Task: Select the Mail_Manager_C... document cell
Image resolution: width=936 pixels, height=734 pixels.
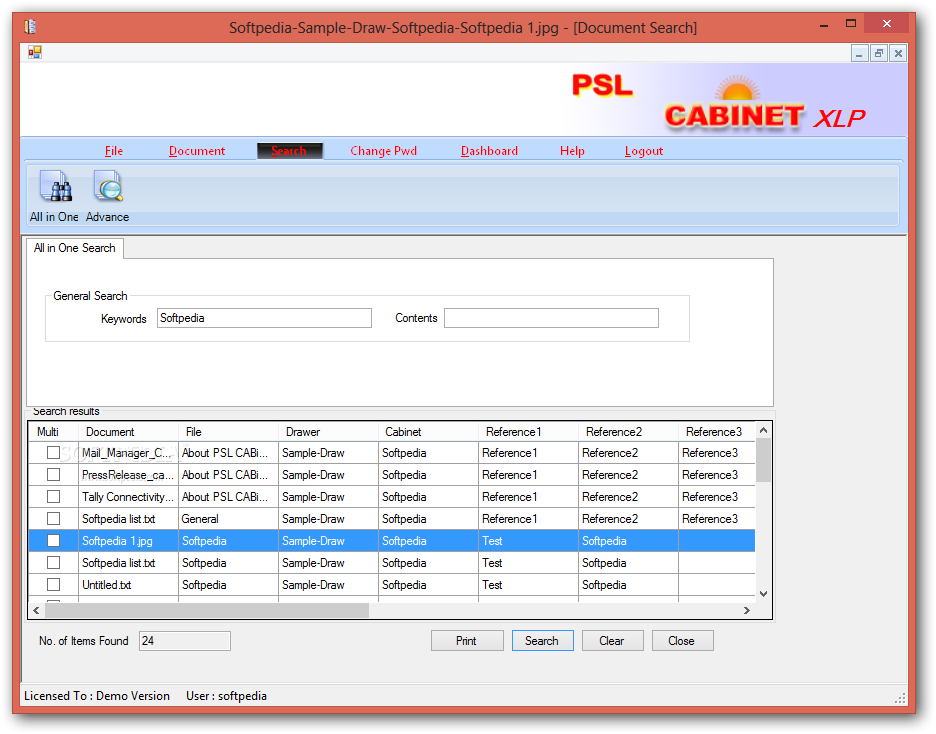Action: (x=128, y=453)
